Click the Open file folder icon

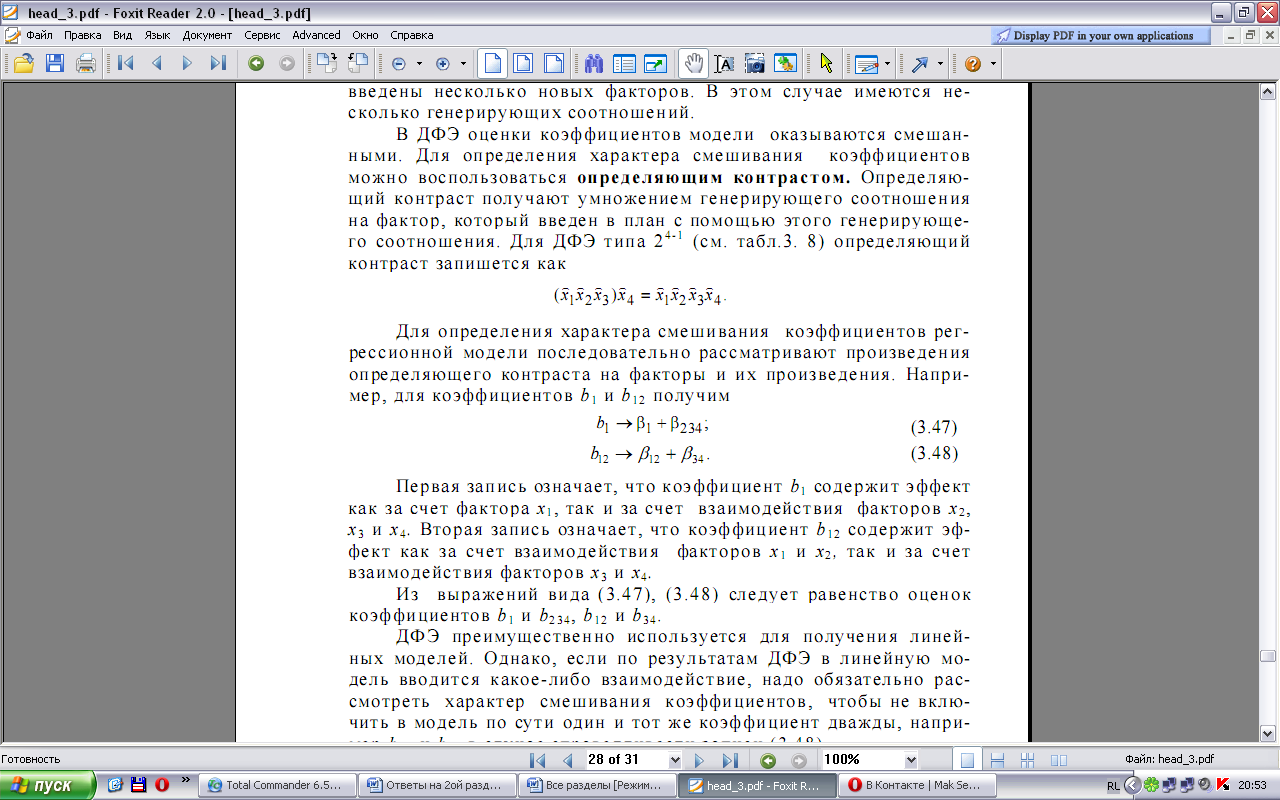click(x=22, y=64)
